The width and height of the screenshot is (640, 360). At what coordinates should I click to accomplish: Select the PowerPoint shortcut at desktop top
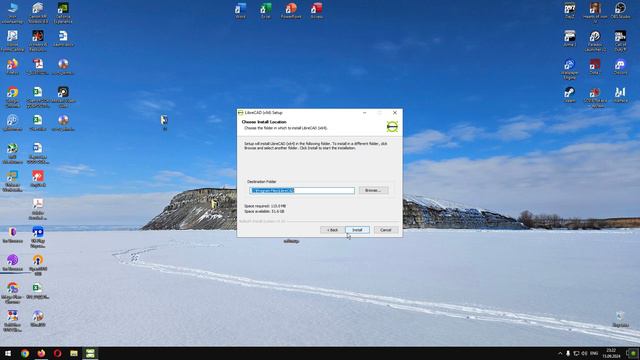[x=291, y=11]
